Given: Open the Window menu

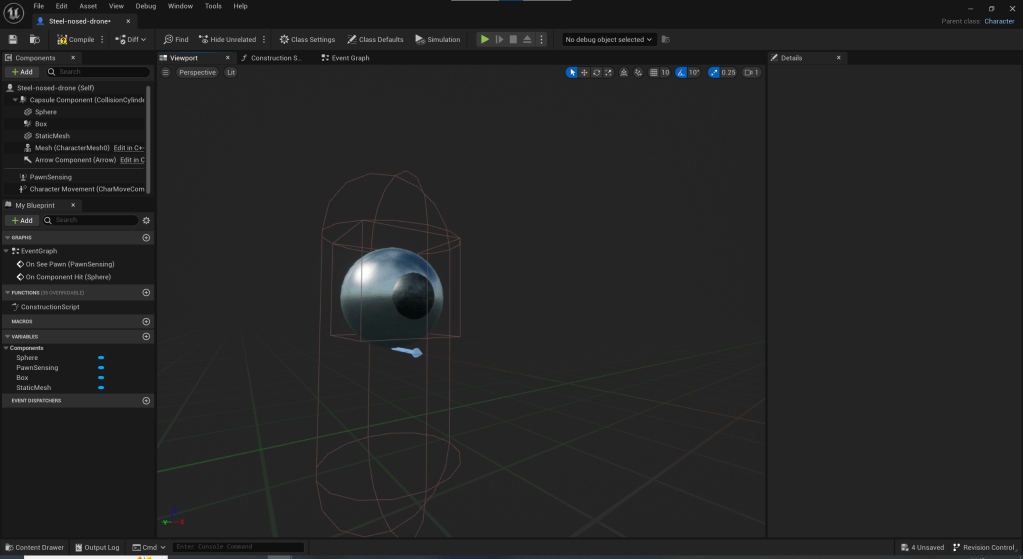Looking at the screenshot, I should coord(180,6).
